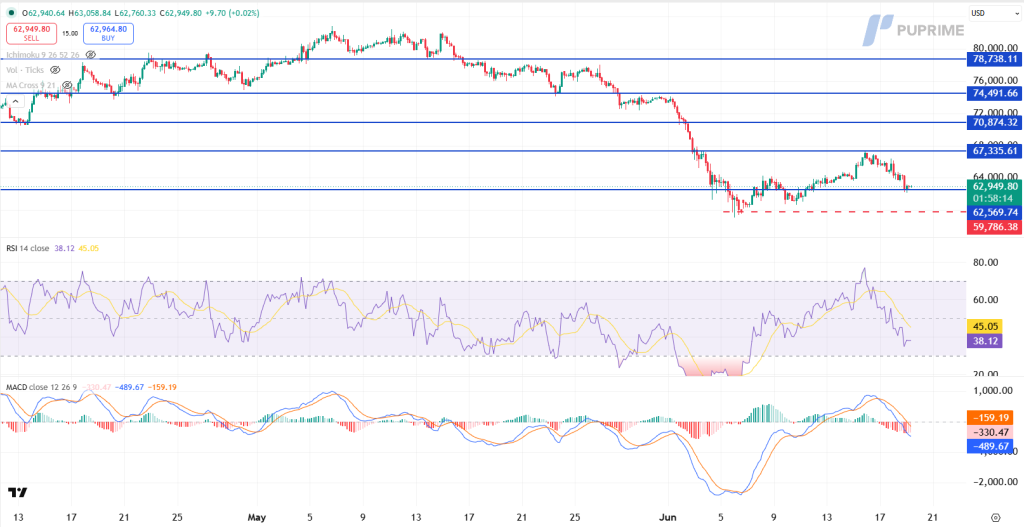Viewport: 1024px width, 527px height.
Task: Select the 62,569.74 price level label
Action: tap(995, 212)
